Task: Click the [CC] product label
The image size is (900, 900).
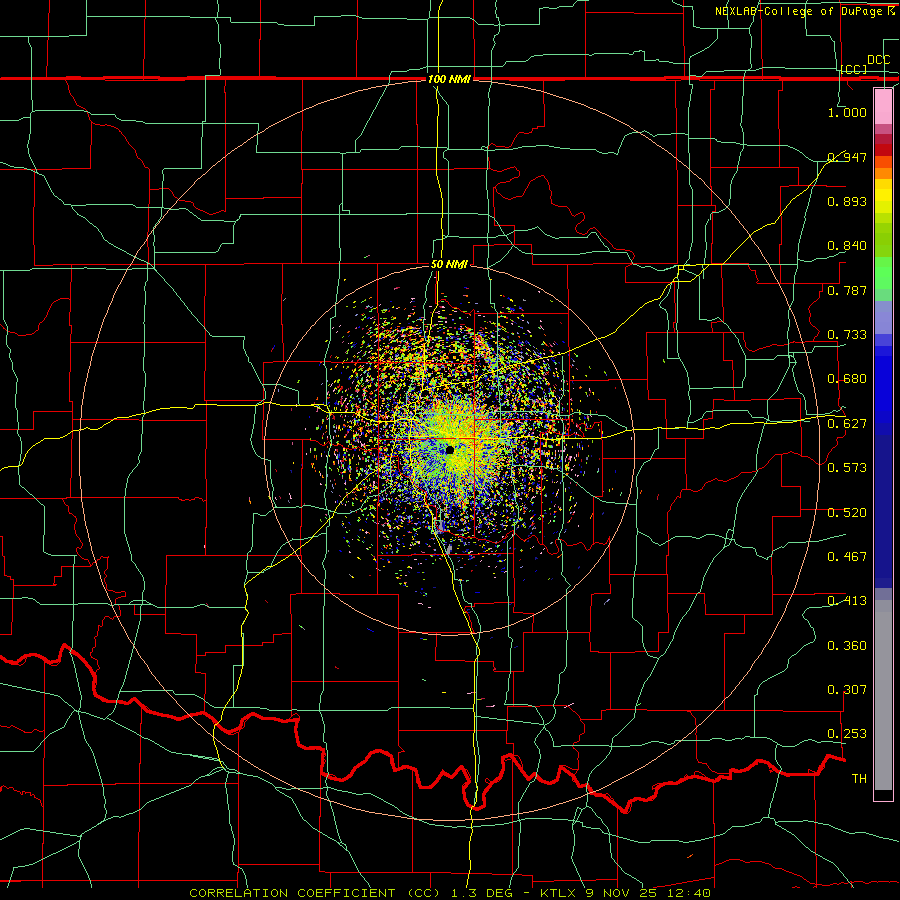Action: point(854,69)
